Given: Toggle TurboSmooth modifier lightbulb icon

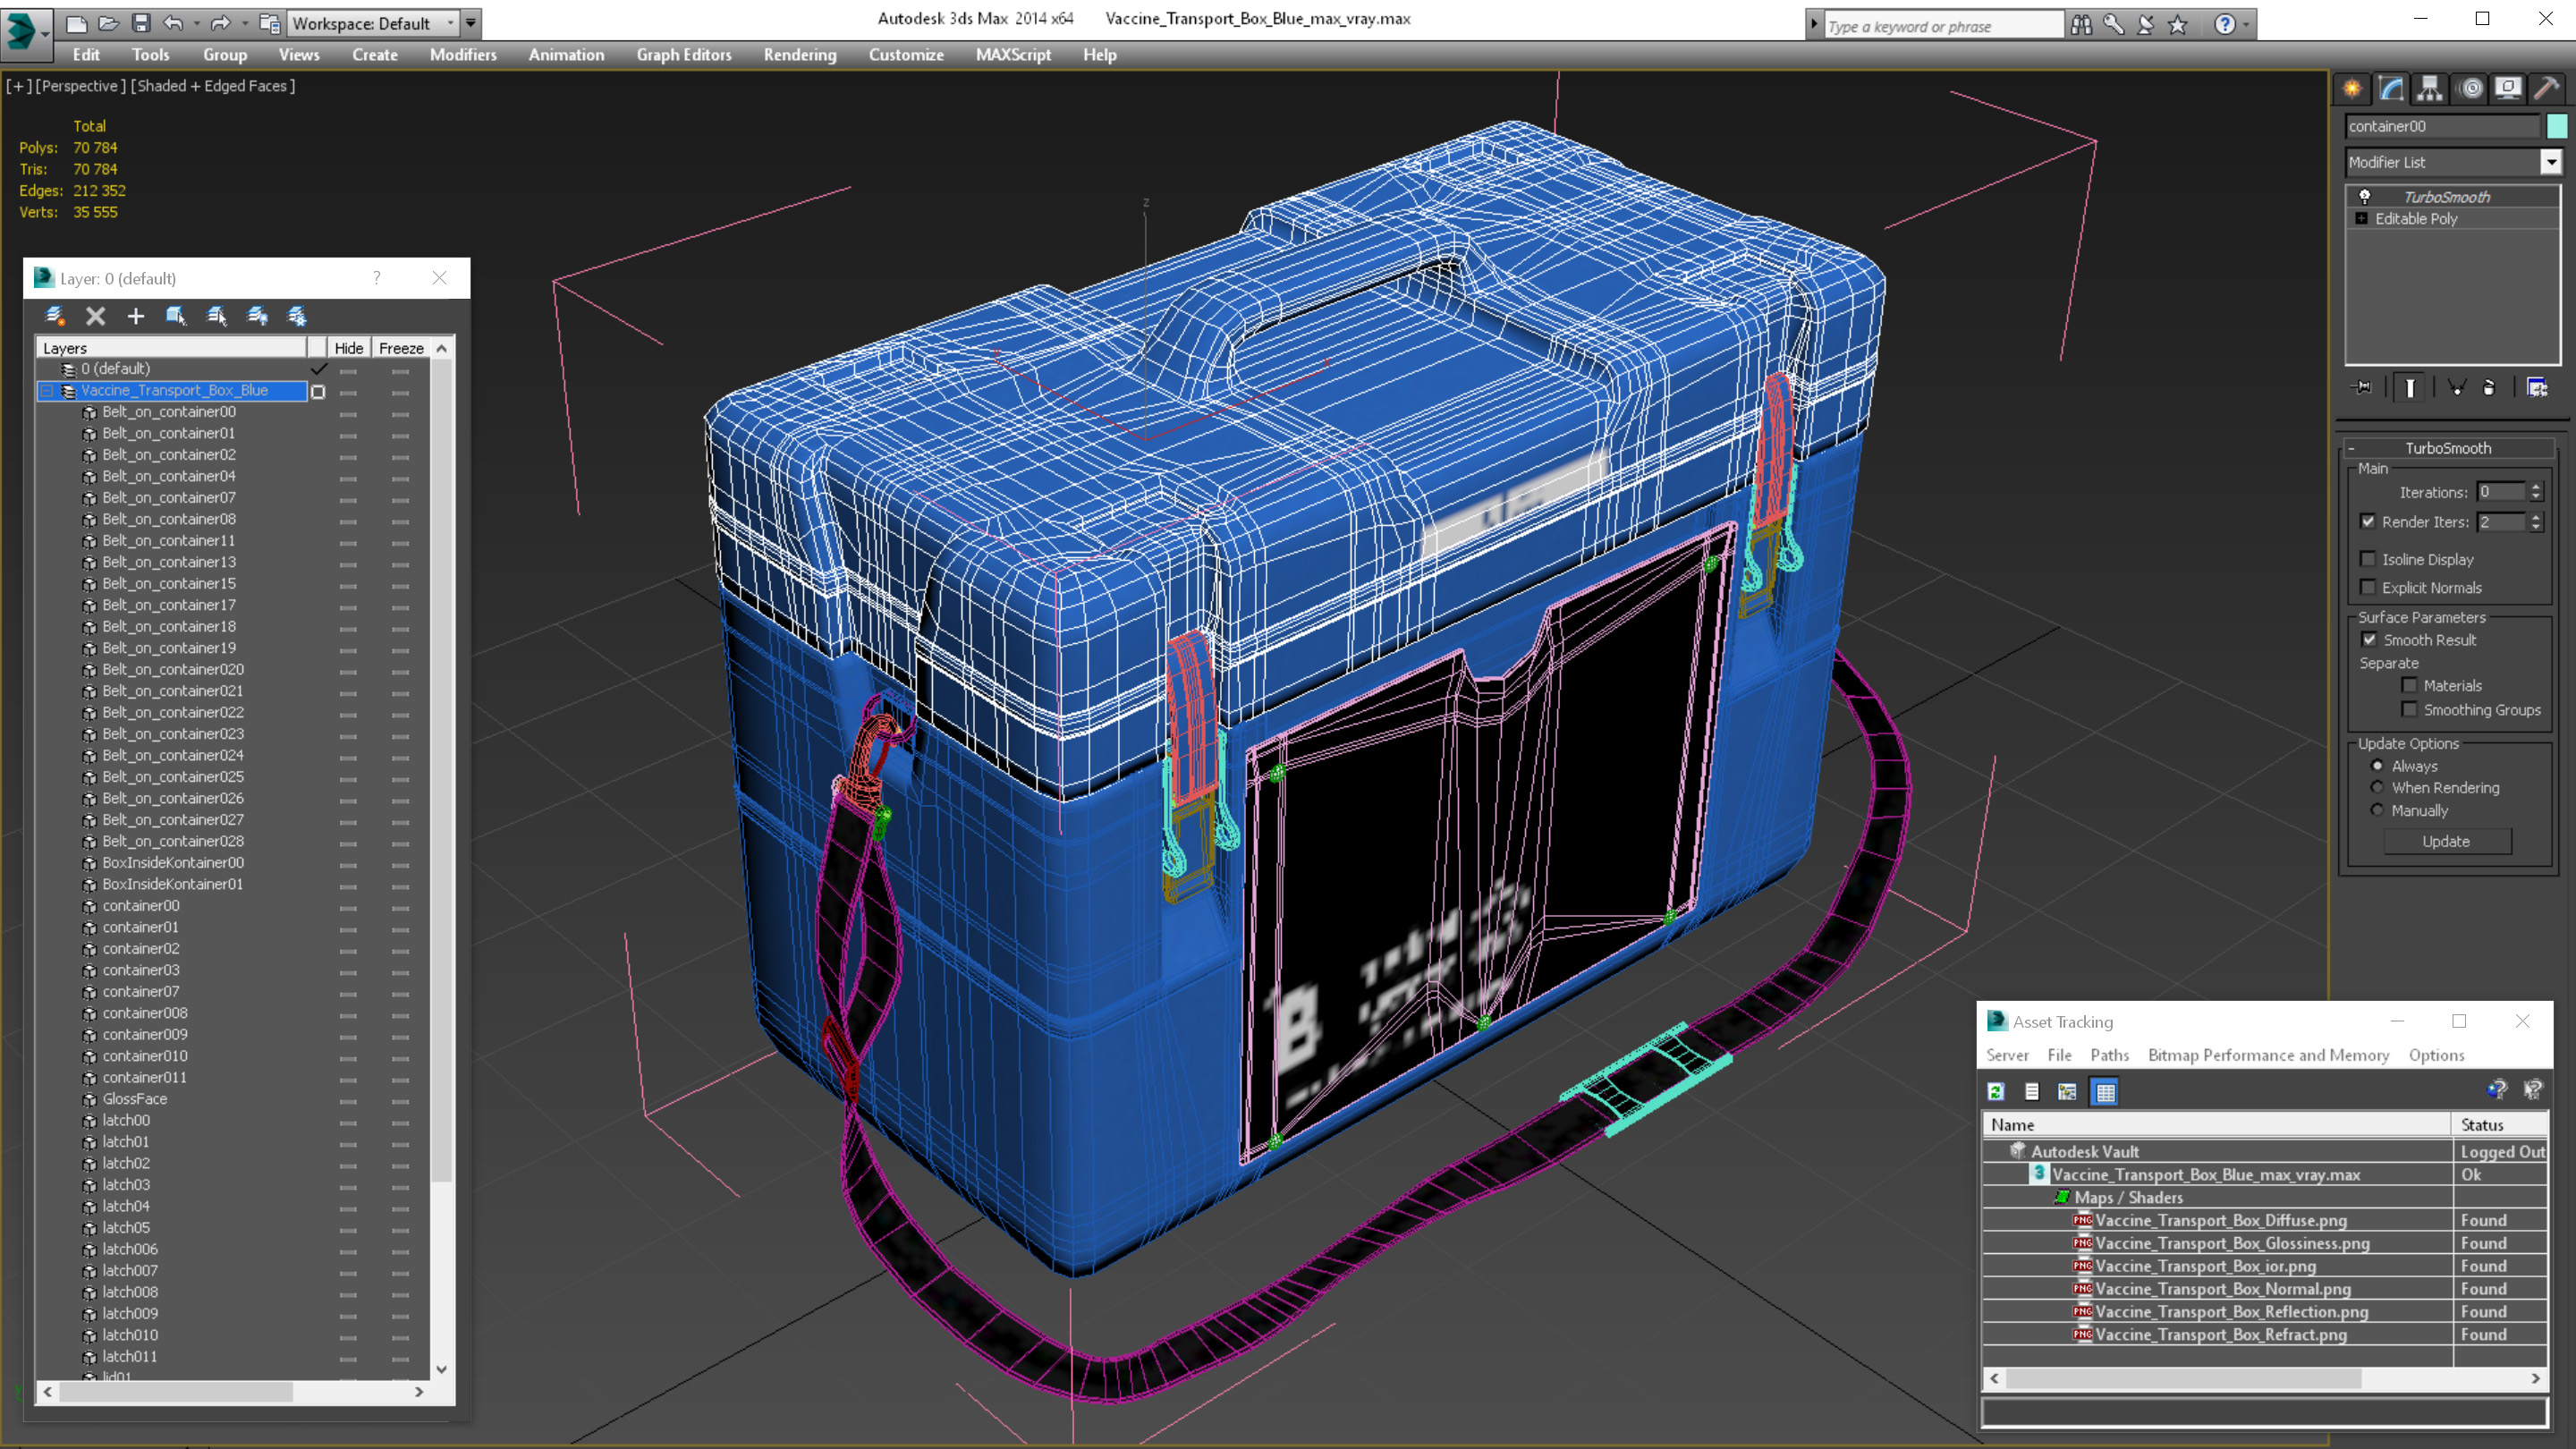Looking at the screenshot, I should click(2365, 197).
